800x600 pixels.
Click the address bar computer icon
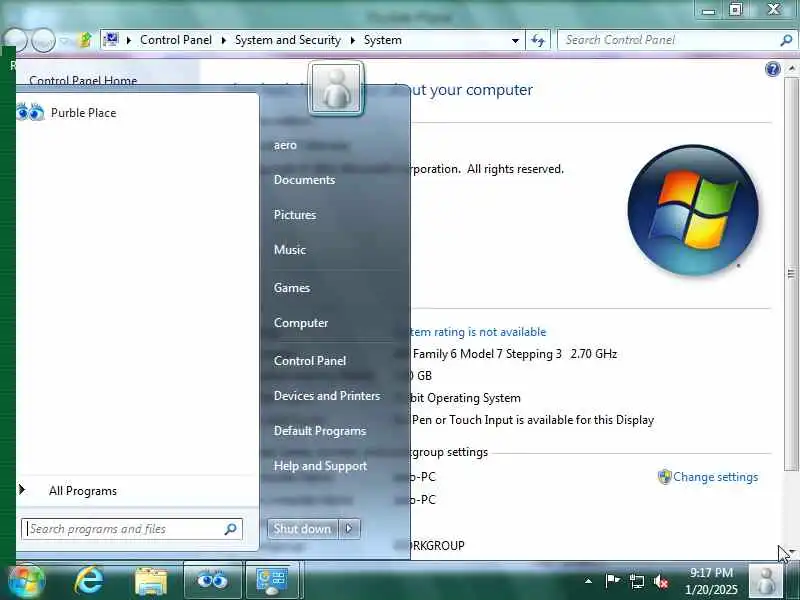(x=111, y=39)
